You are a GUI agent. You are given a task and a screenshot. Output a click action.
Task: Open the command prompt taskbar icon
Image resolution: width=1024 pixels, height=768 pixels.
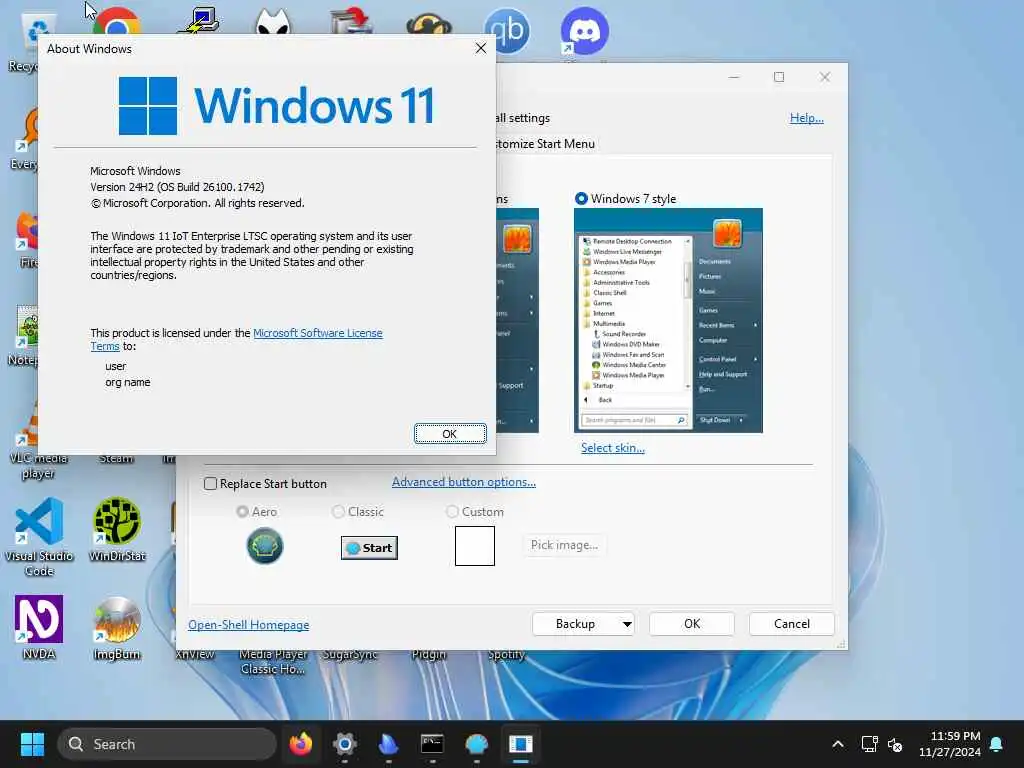(x=432, y=744)
